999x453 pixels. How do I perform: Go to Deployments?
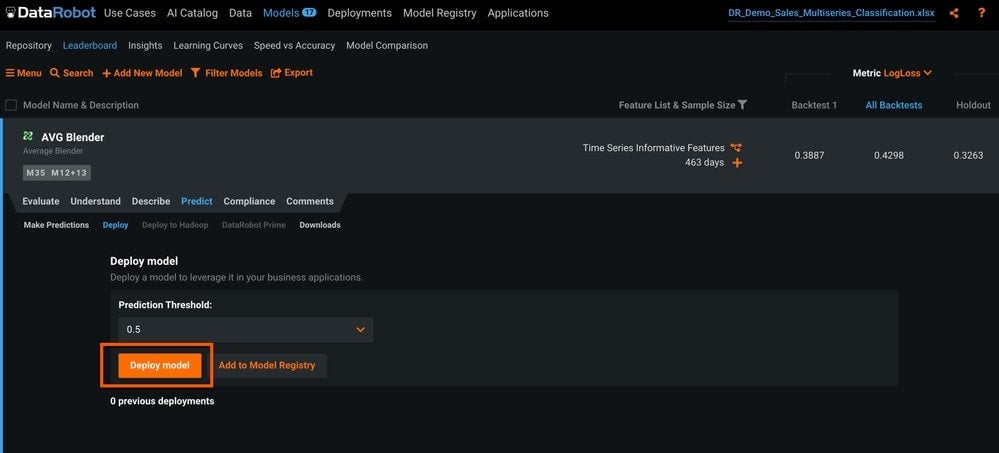(359, 13)
